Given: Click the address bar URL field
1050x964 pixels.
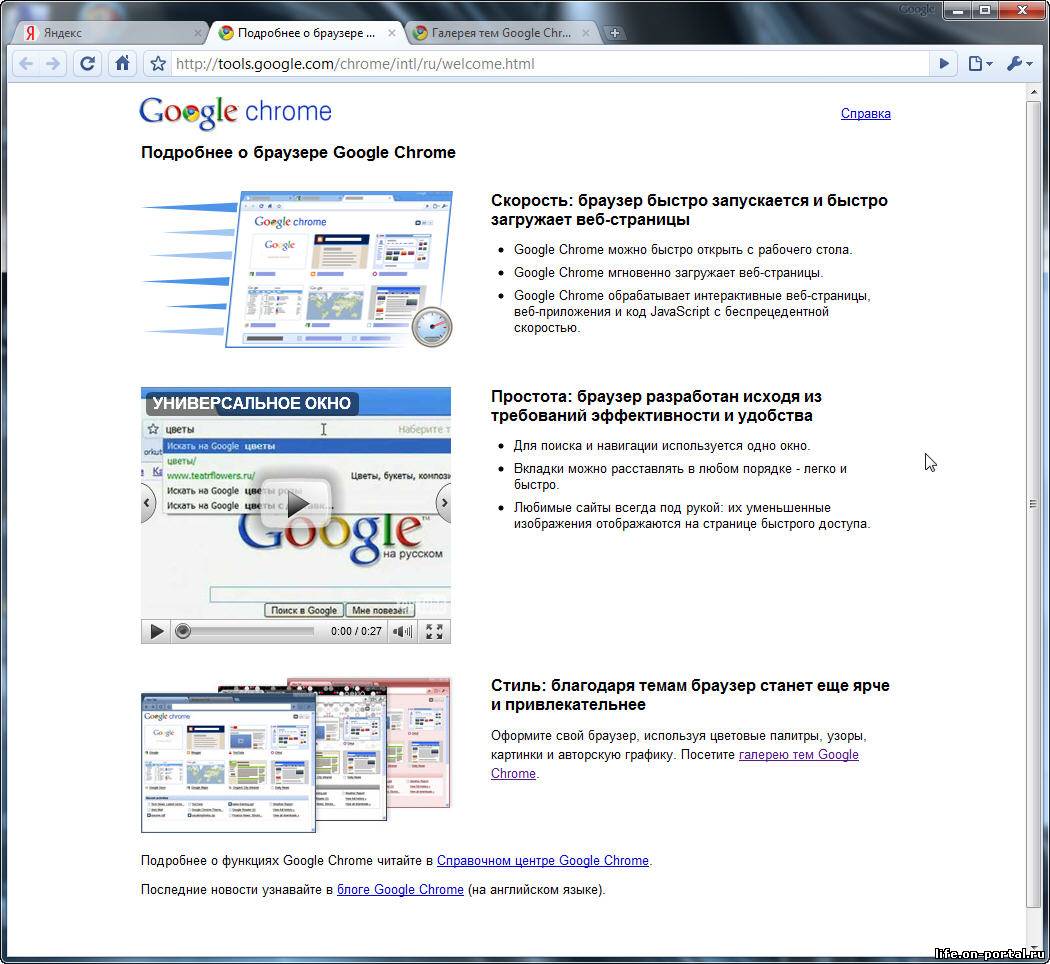Looking at the screenshot, I should (x=549, y=64).
